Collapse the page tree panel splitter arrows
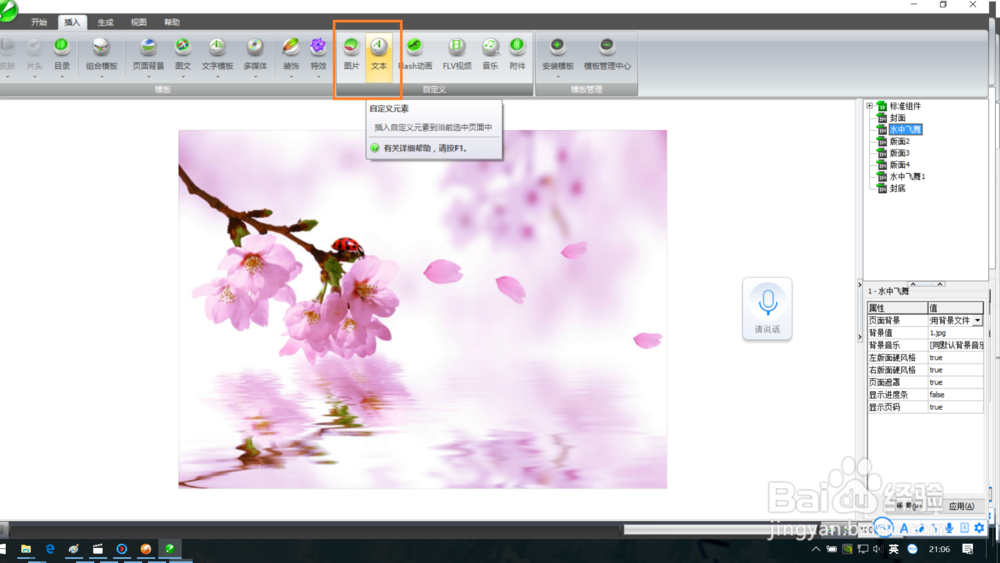The width and height of the screenshot is (1000, 563). [x=926, y=284]
